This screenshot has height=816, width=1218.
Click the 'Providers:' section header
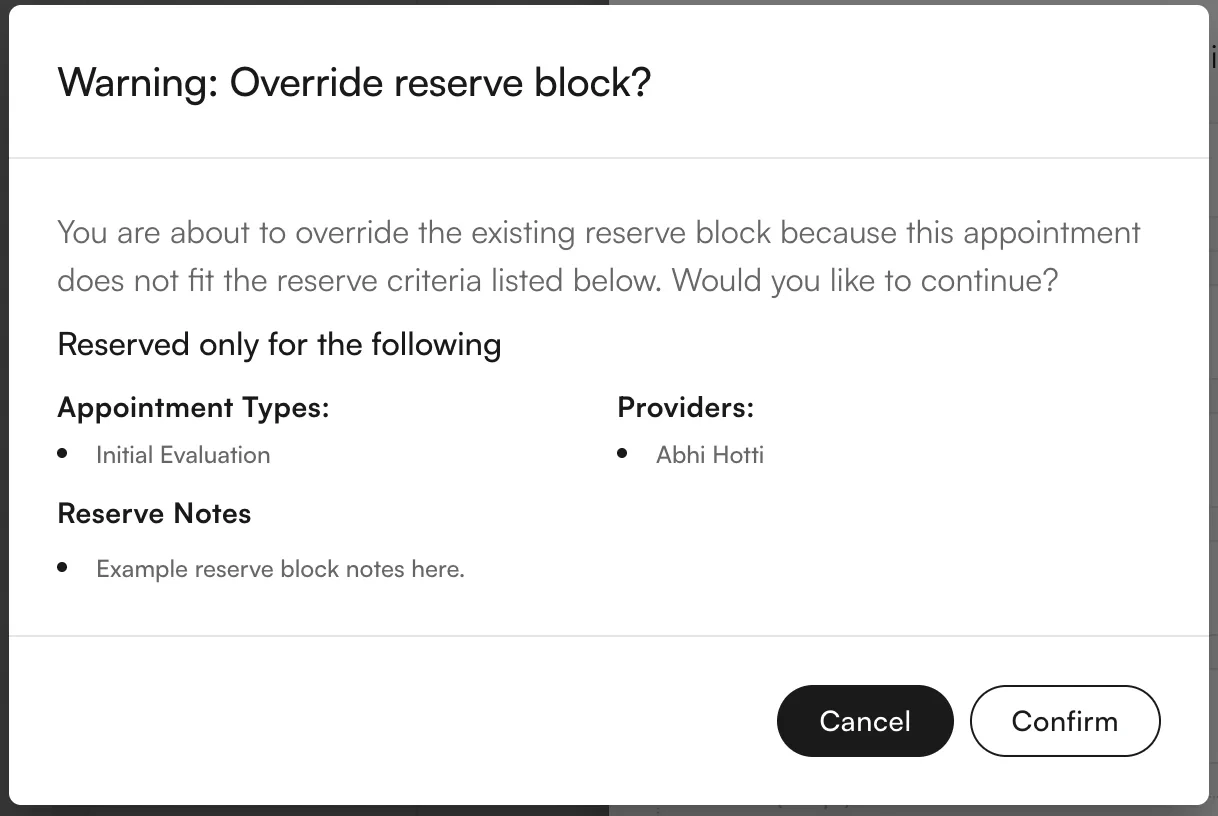(x=686, y=407)
